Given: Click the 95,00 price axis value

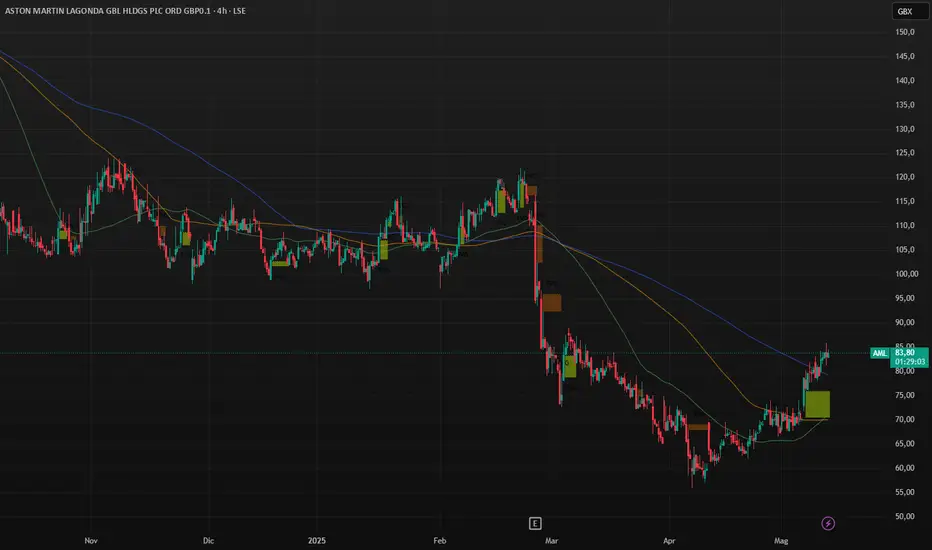Looking at the screenshot, I should [905, 298].
